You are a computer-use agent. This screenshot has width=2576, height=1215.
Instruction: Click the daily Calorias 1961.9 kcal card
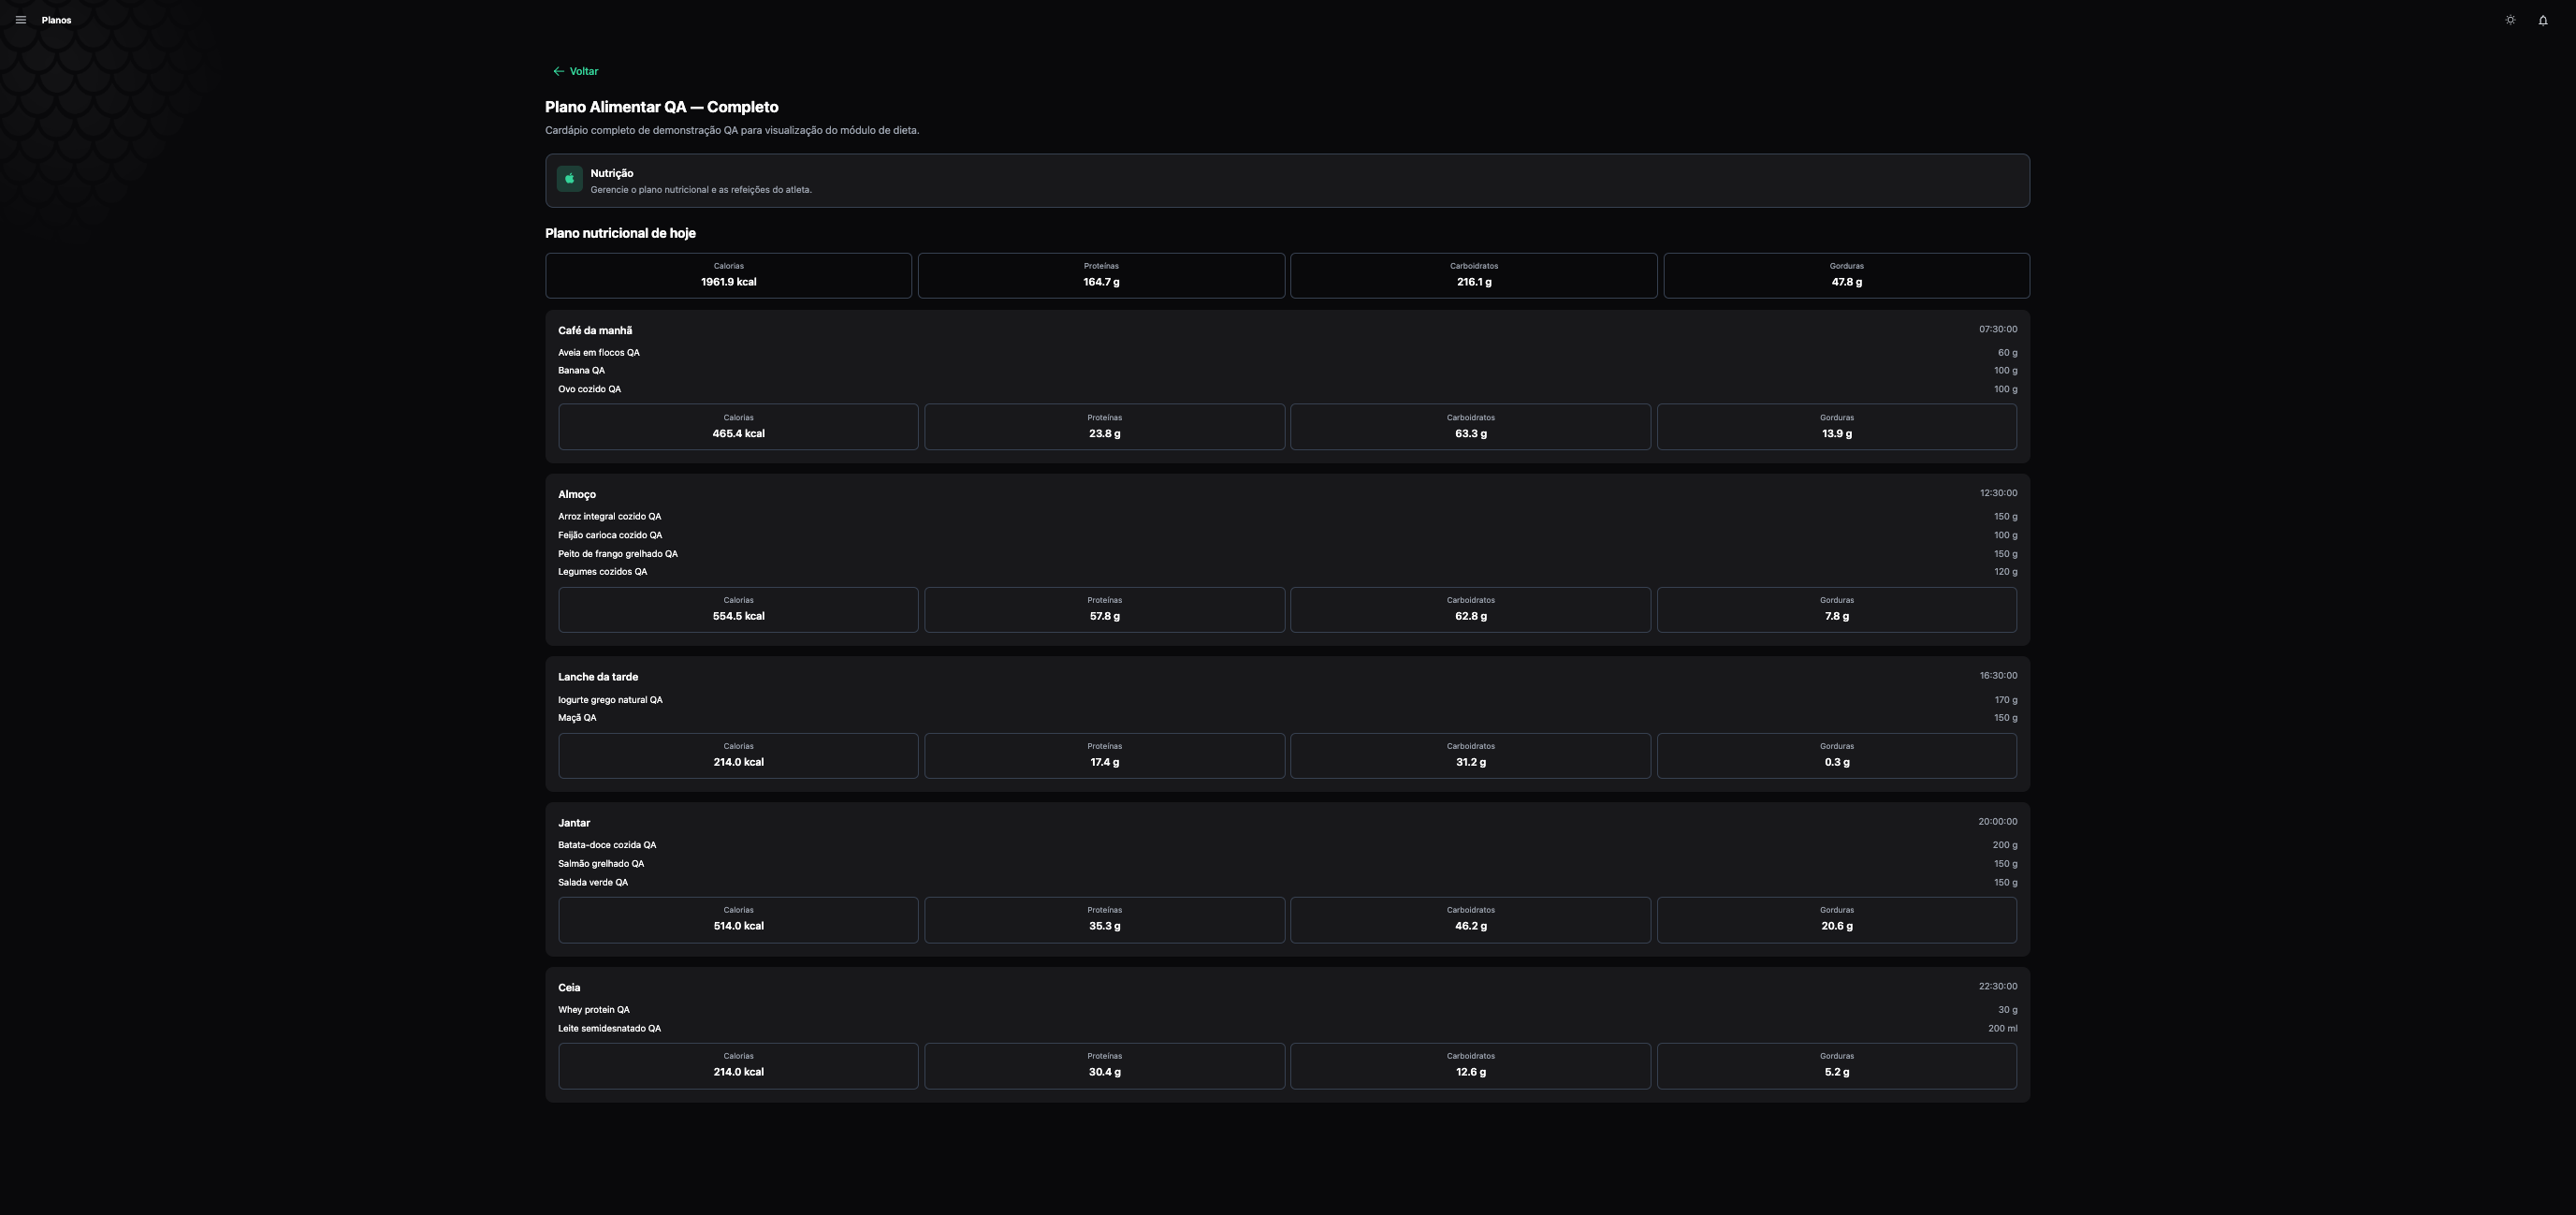click(728, 275)
